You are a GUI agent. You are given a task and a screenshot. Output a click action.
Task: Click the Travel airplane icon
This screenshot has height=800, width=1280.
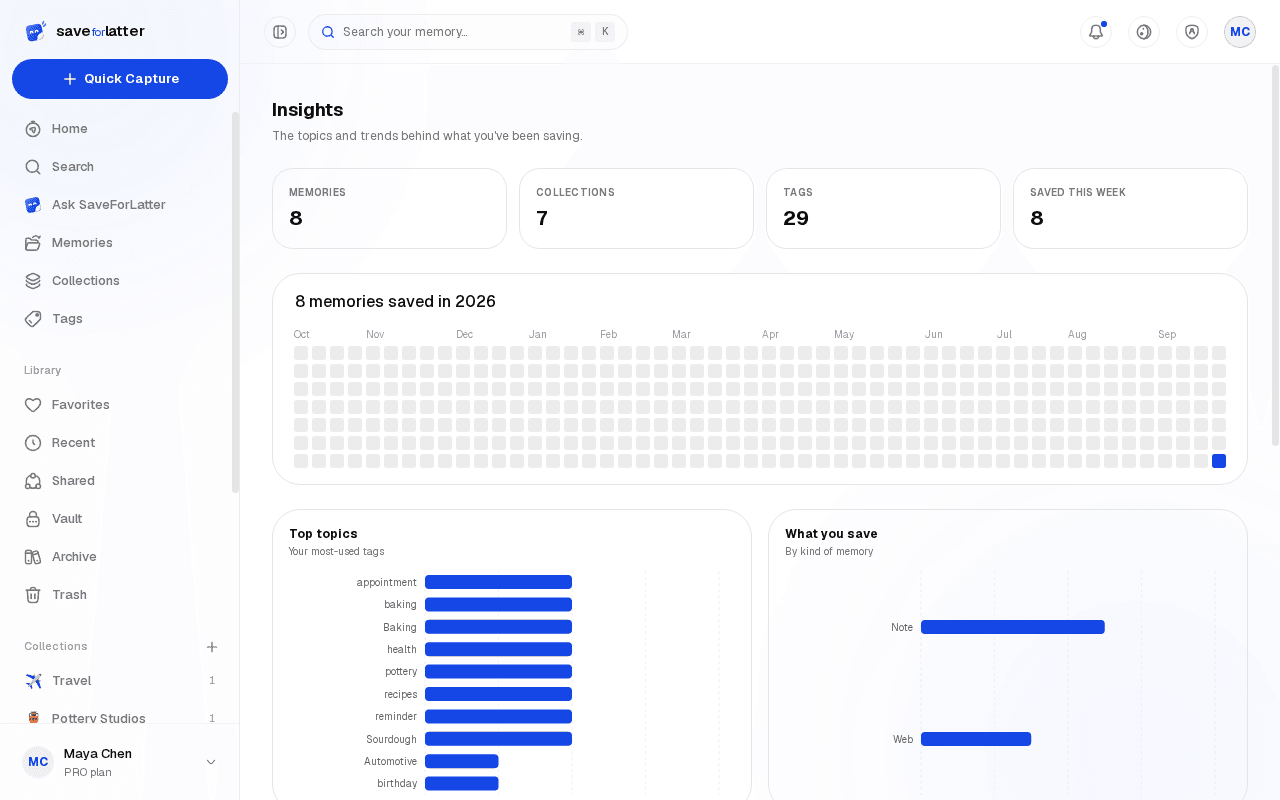[33, 681]
